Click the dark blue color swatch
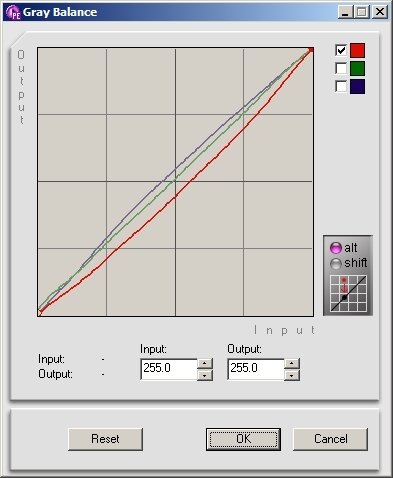The width and height of the screenshot is (393, 478). tap(357, 86)
